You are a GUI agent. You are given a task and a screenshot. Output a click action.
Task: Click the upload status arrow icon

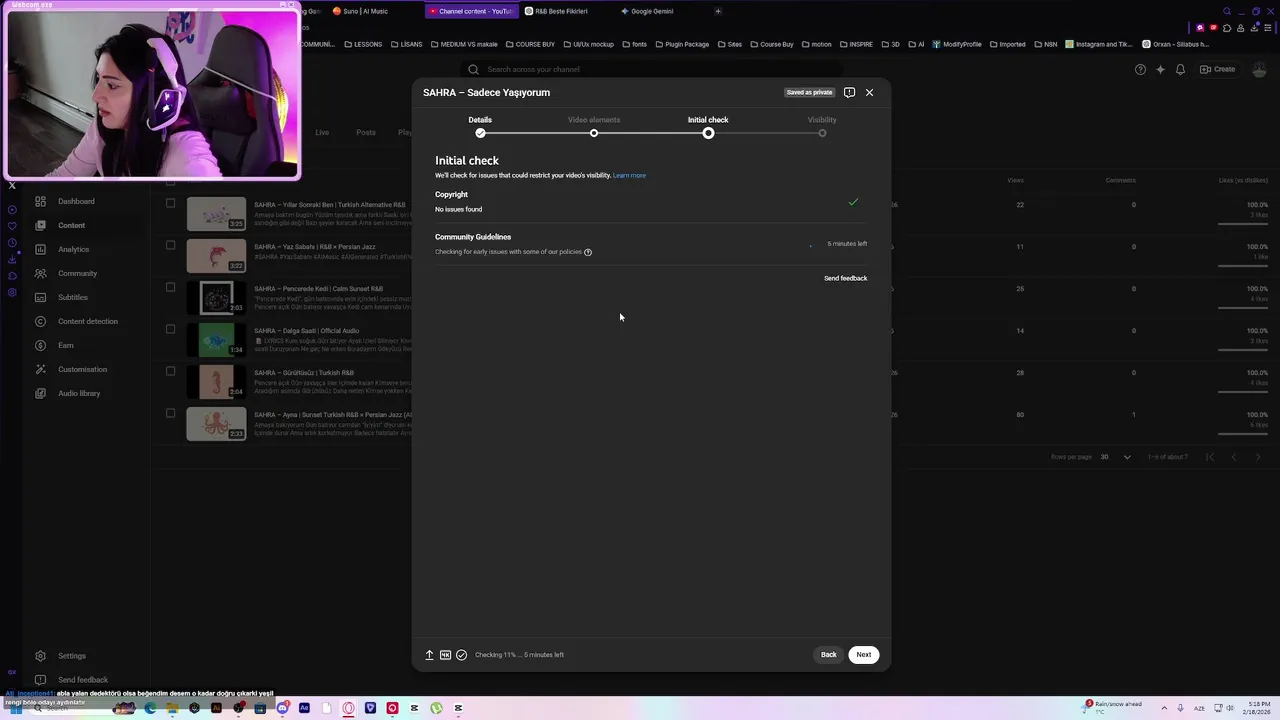click(429, 655)
